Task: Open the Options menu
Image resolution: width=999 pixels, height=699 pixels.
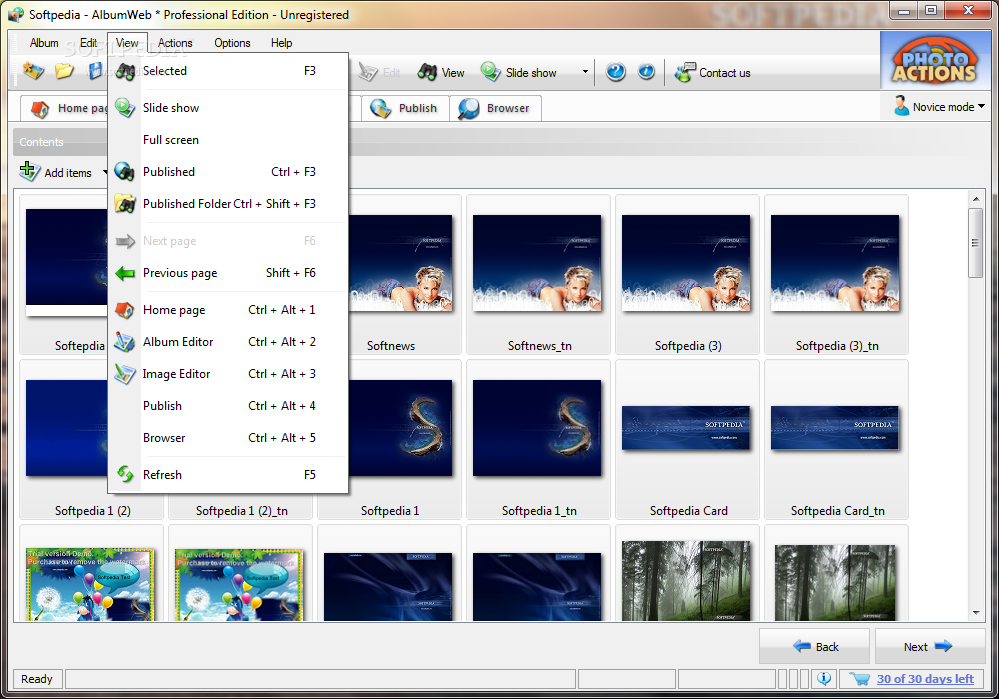Action: pyautogui.click(x=232, y=43)
